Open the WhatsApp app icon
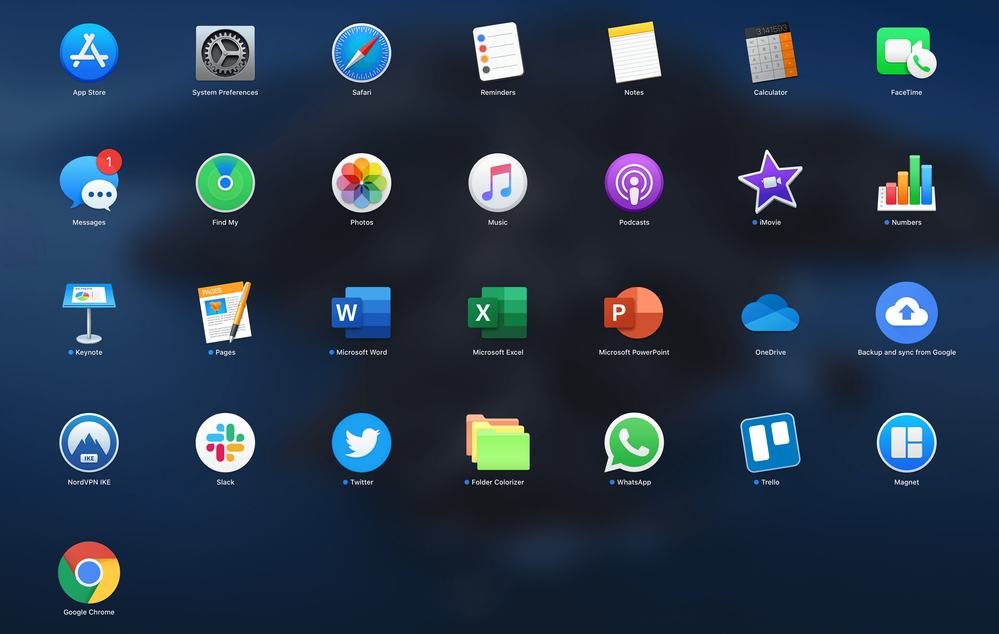Image resolution: width=999 pixels, height=634 pixels. point(634,443)
